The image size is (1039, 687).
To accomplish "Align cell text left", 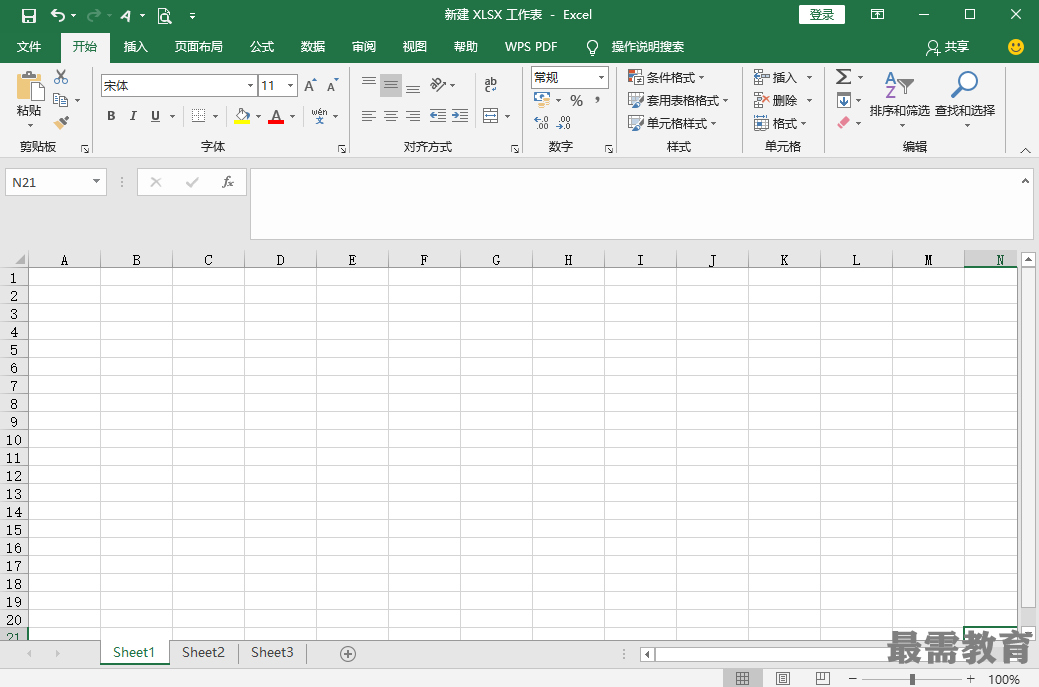I will tap(369, 116).
